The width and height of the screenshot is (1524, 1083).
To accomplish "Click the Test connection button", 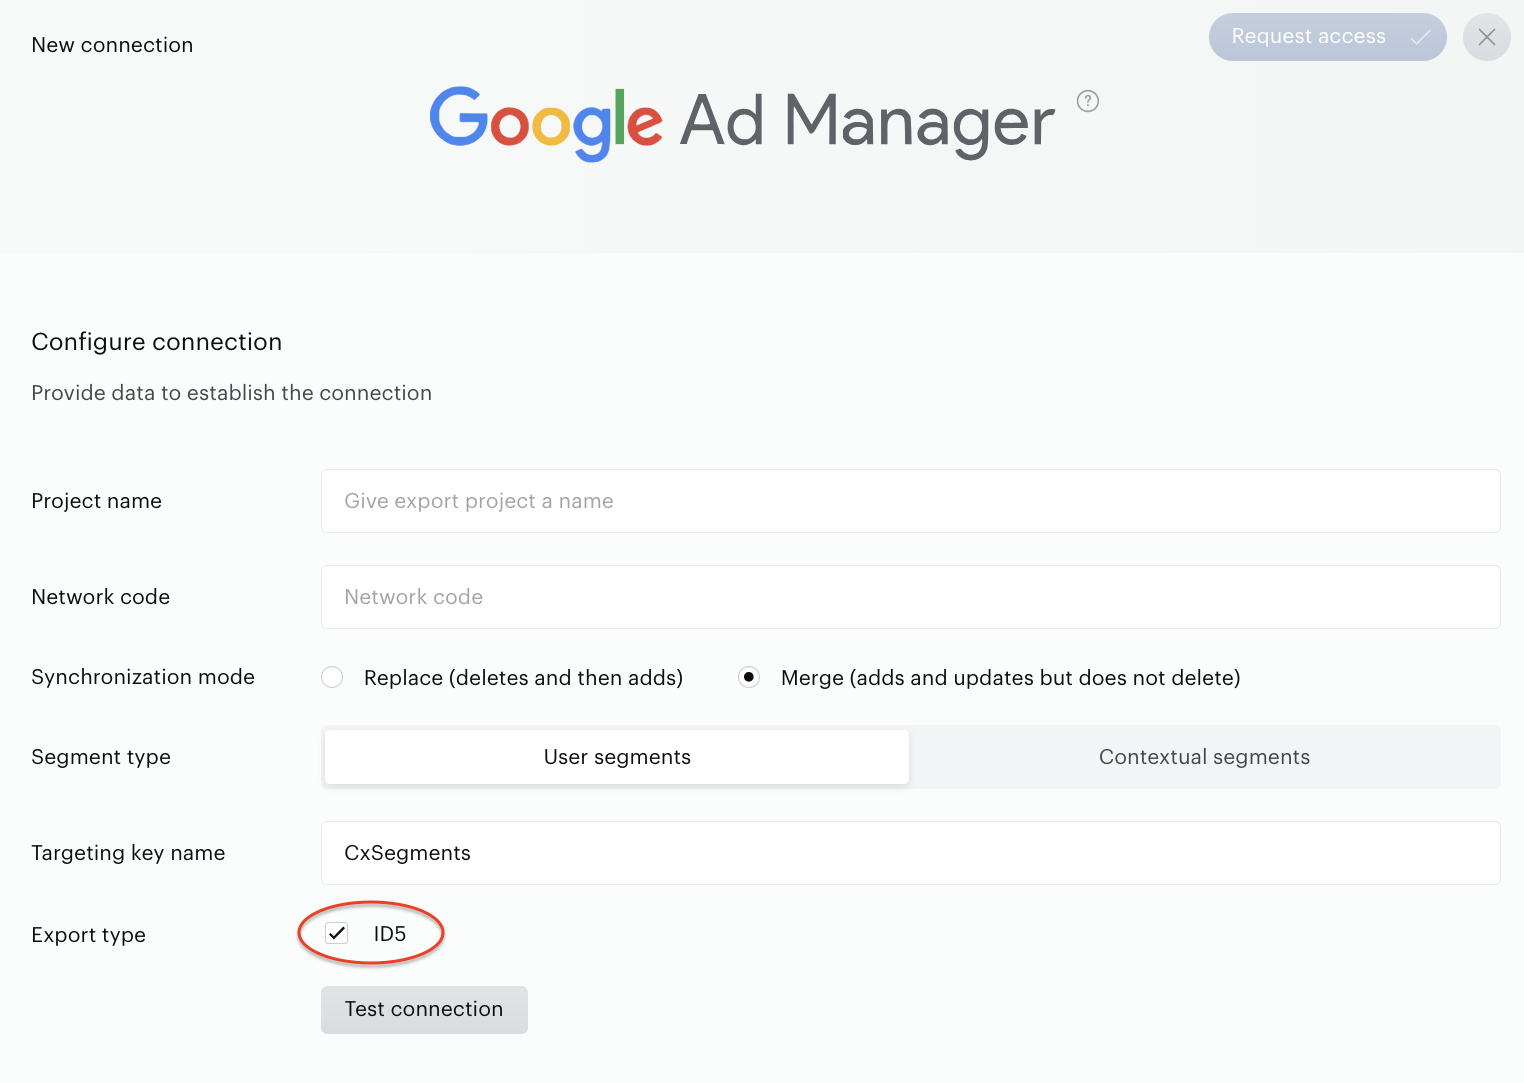I will (x=424, y=1010).
